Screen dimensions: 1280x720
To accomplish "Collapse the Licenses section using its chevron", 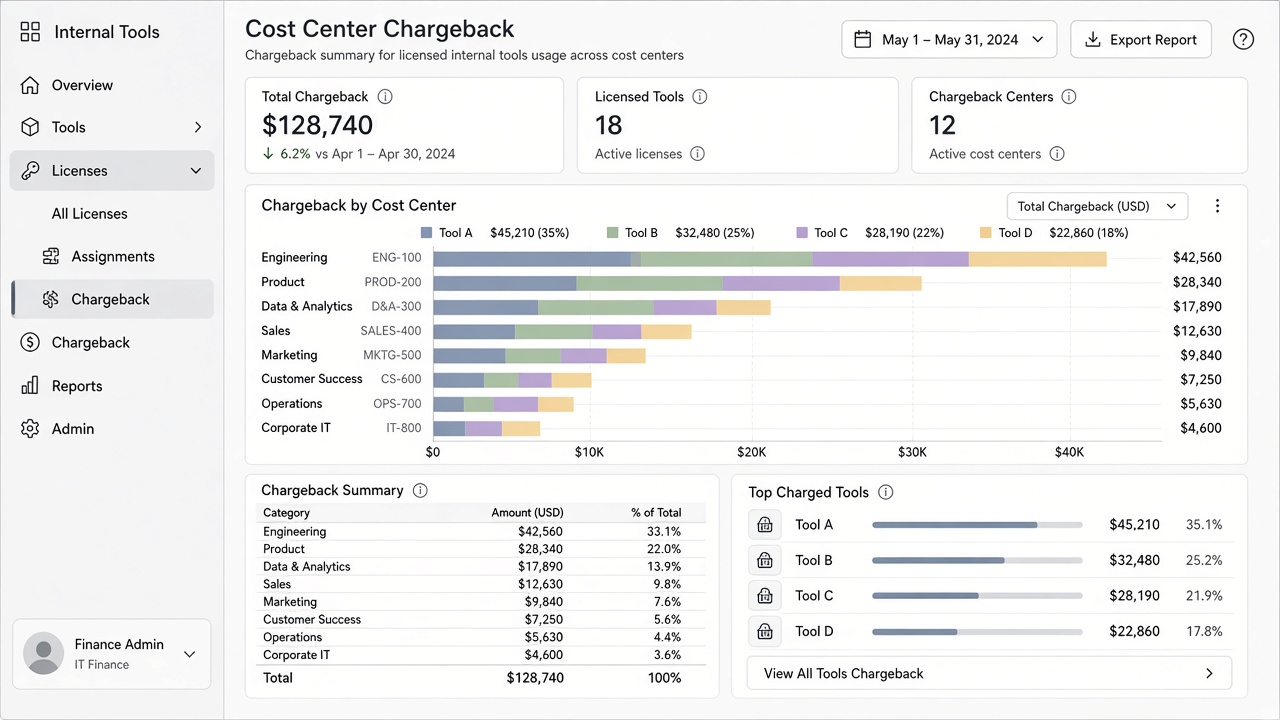I will pos(196,171).
